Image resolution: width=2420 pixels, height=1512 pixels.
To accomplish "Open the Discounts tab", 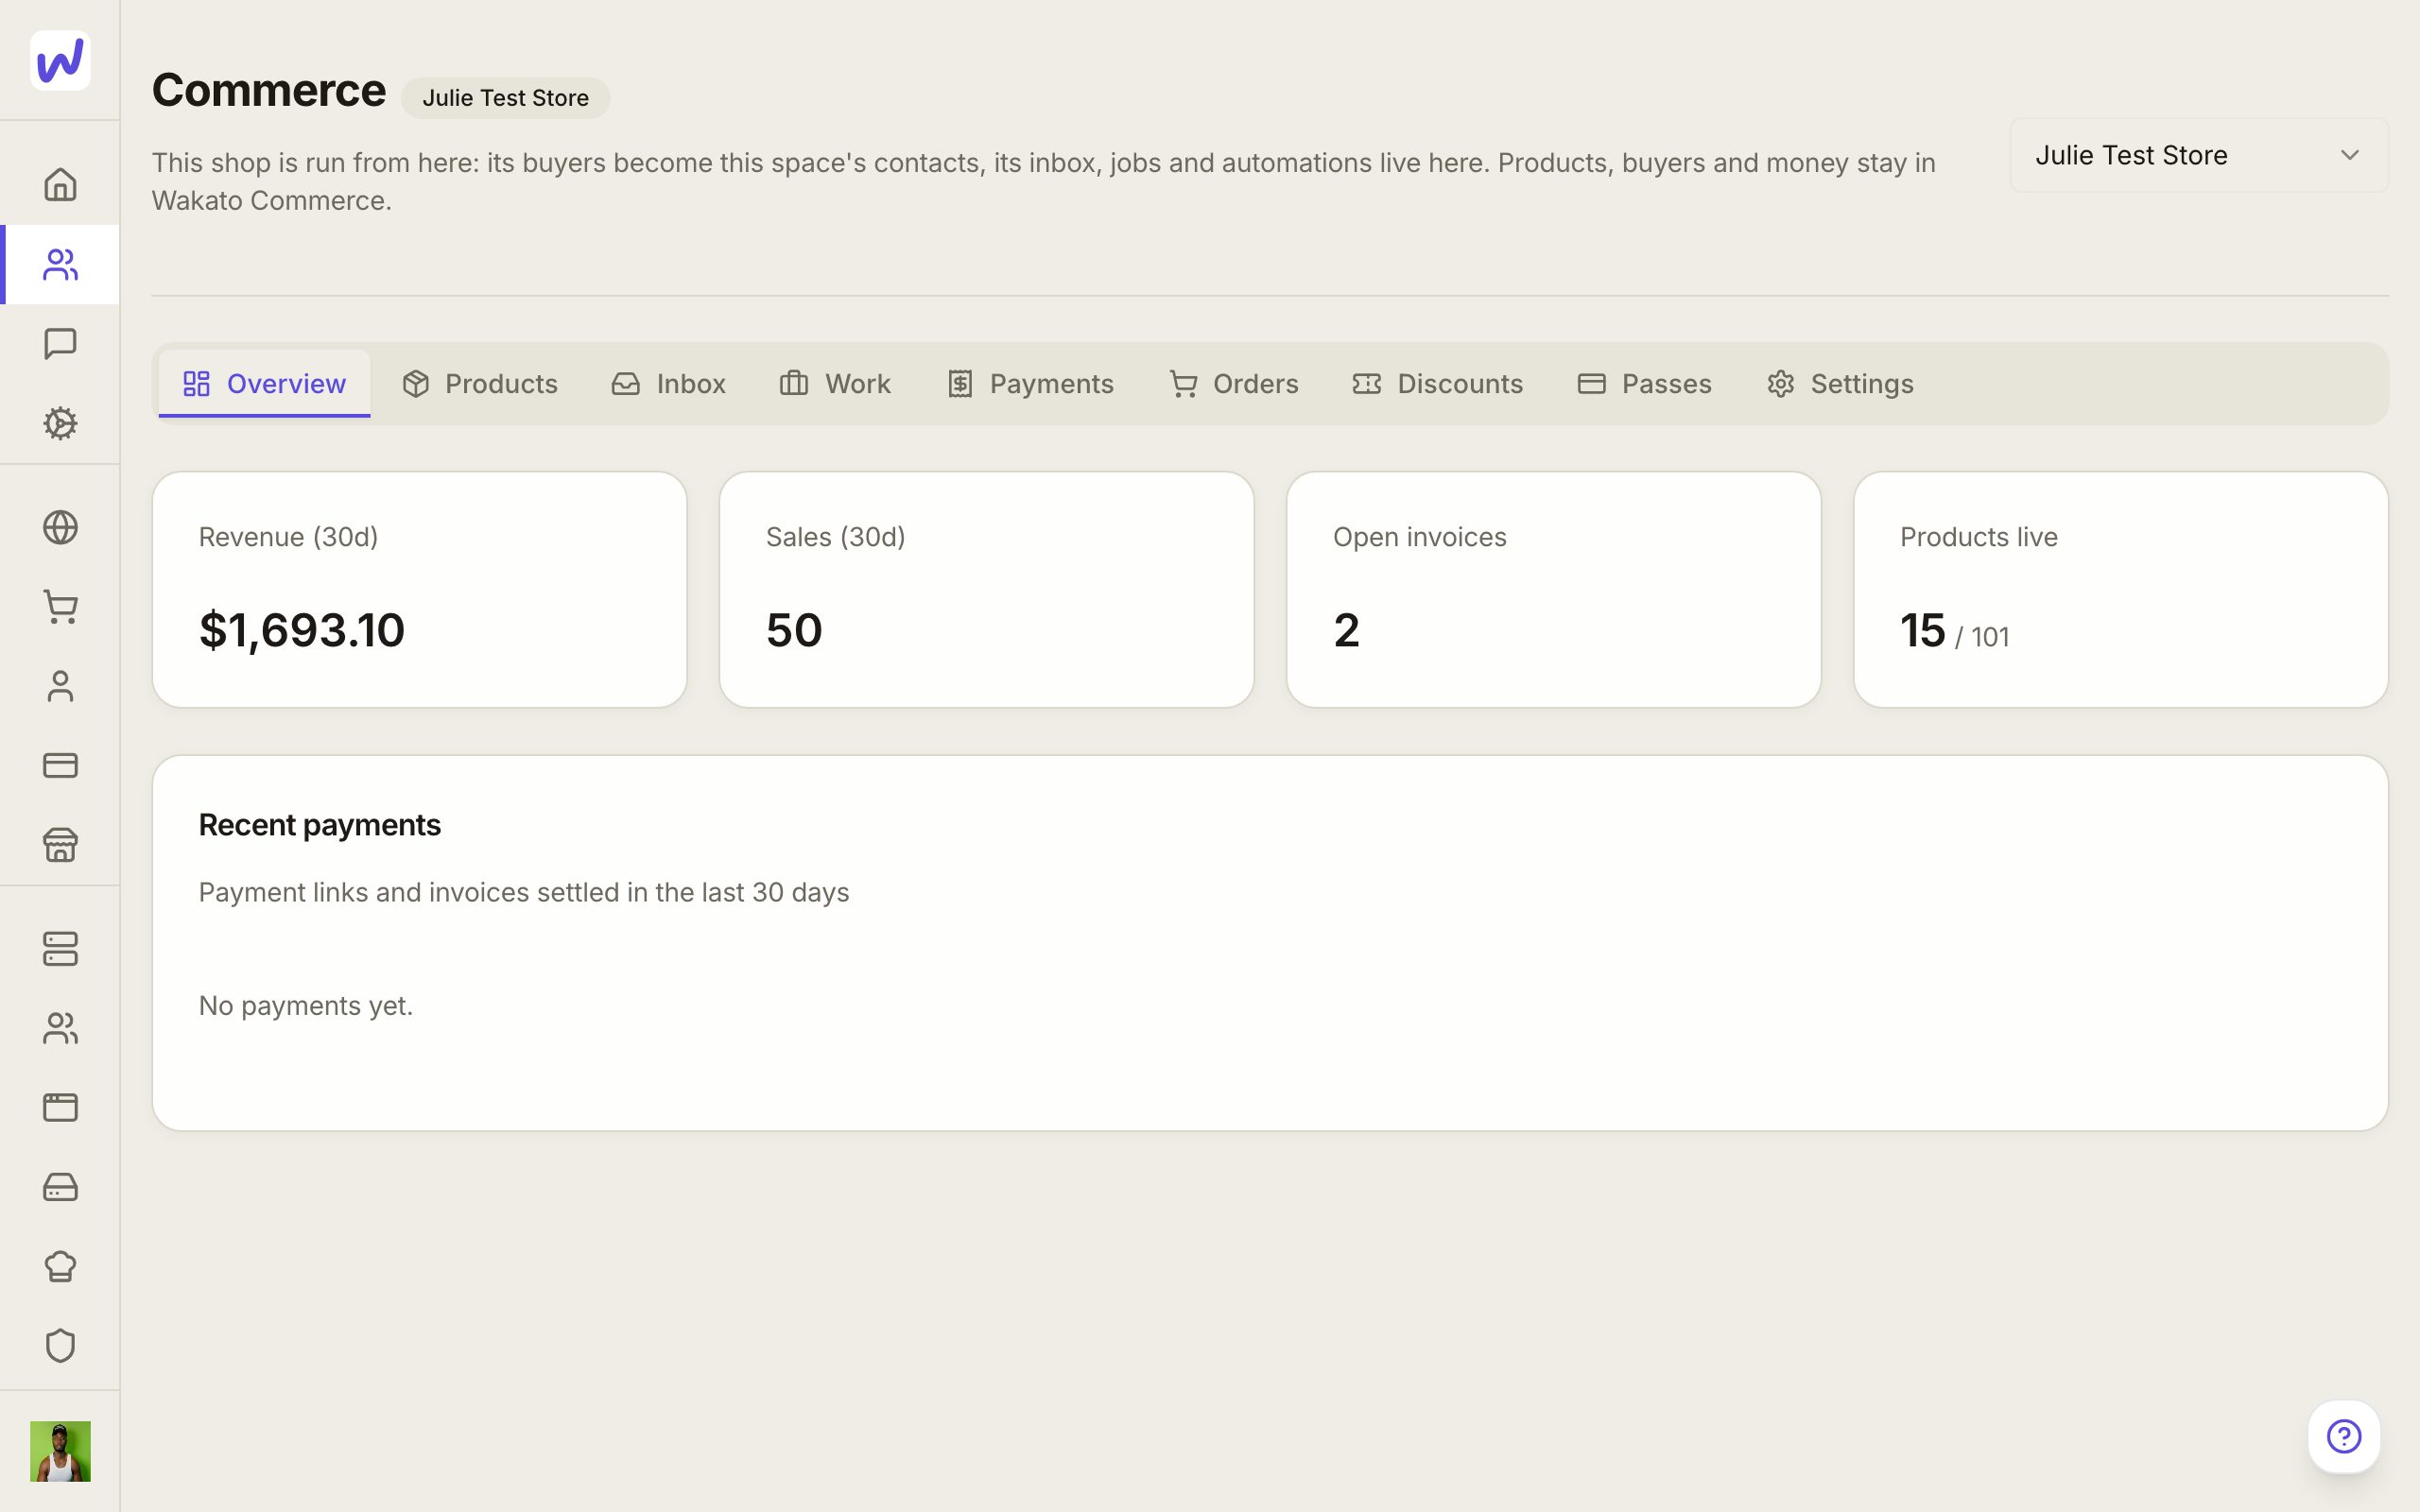I will (x=1437, y=383).
